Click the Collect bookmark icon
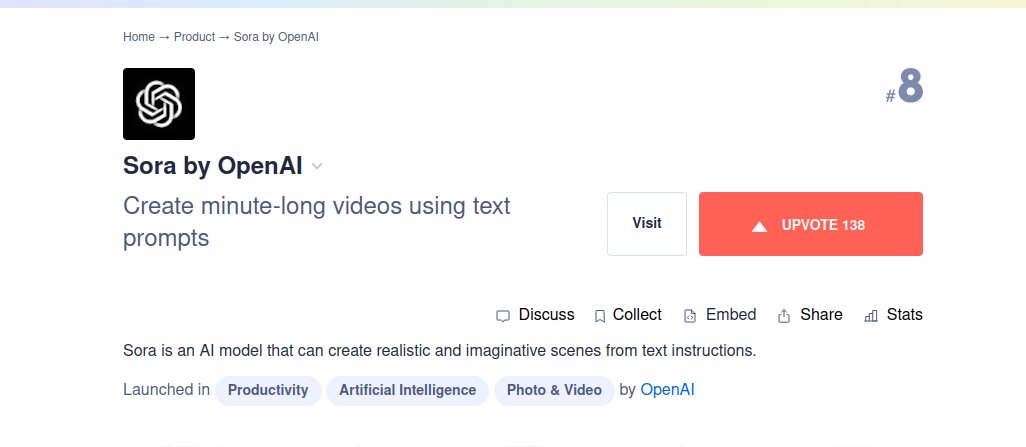 coord(600,316)
